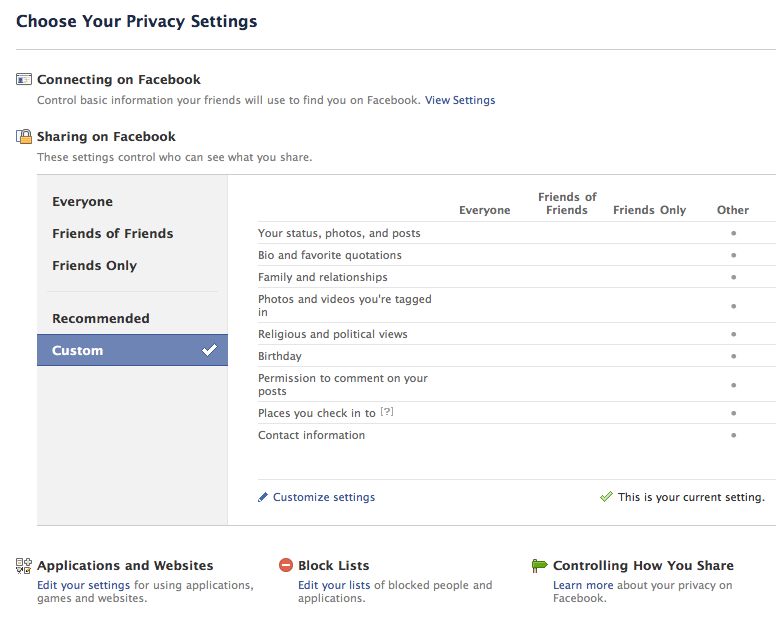Viewport: 782px width, 634px height.
Task: Click Edit your settings for applications
Action: 83,585
